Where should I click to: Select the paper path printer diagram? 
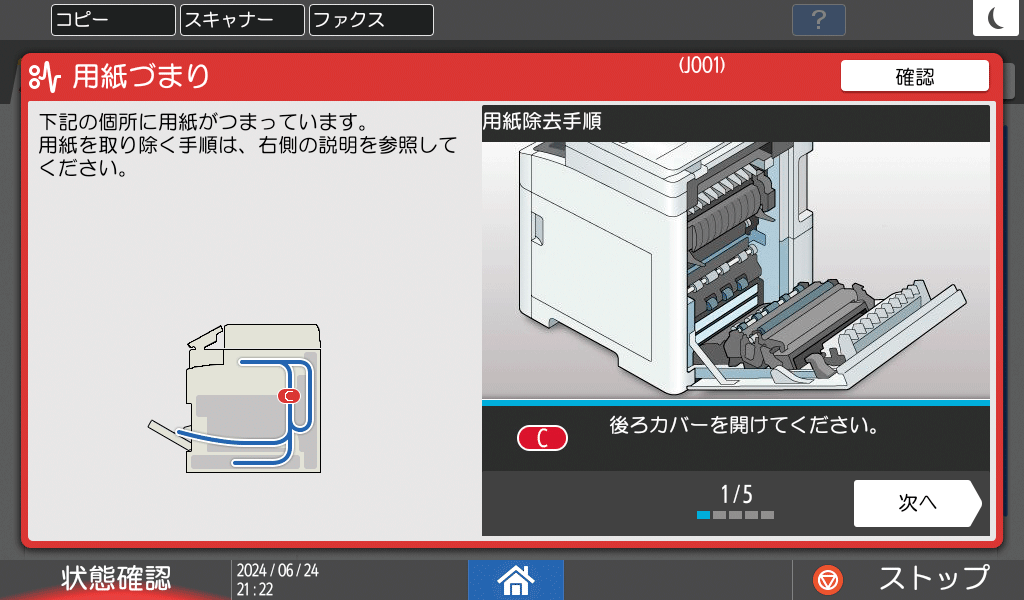(240, 398)
